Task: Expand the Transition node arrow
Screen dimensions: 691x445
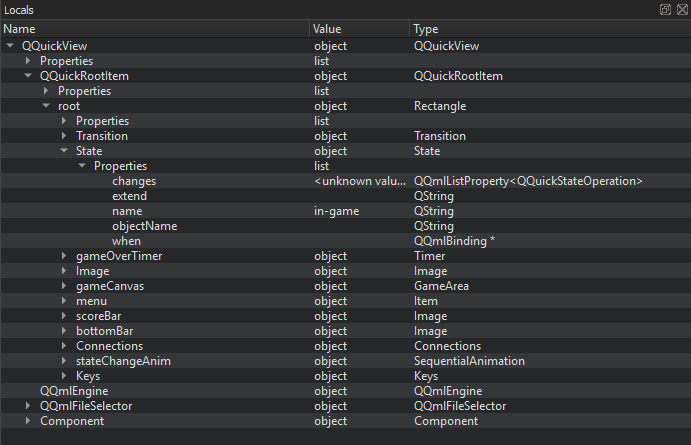Action: coord(64,136)
